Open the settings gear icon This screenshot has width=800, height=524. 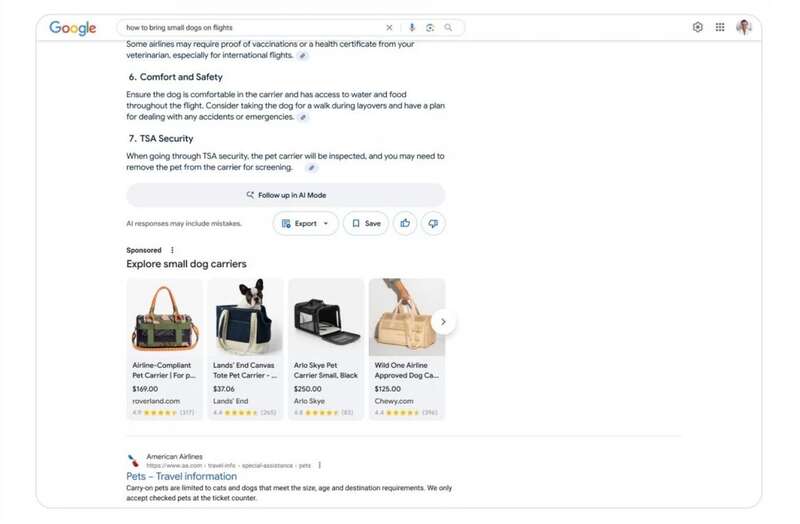coord(697,27)
